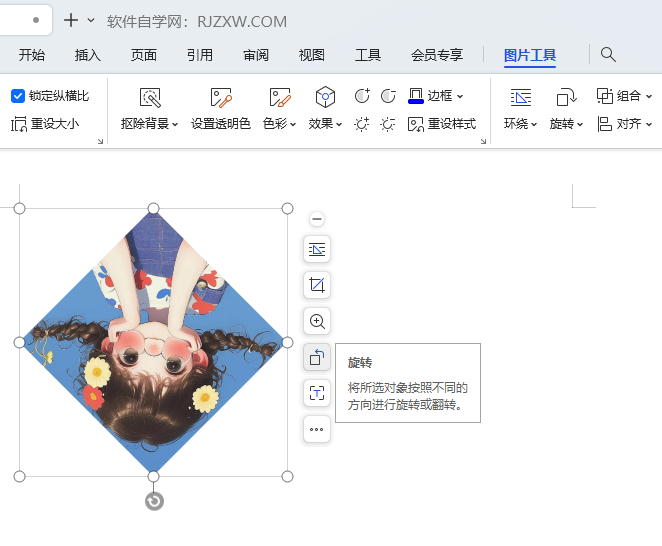Click the floating wrap layout icon
This screenshot has height=546, width=662.
[x=317, y=249]
